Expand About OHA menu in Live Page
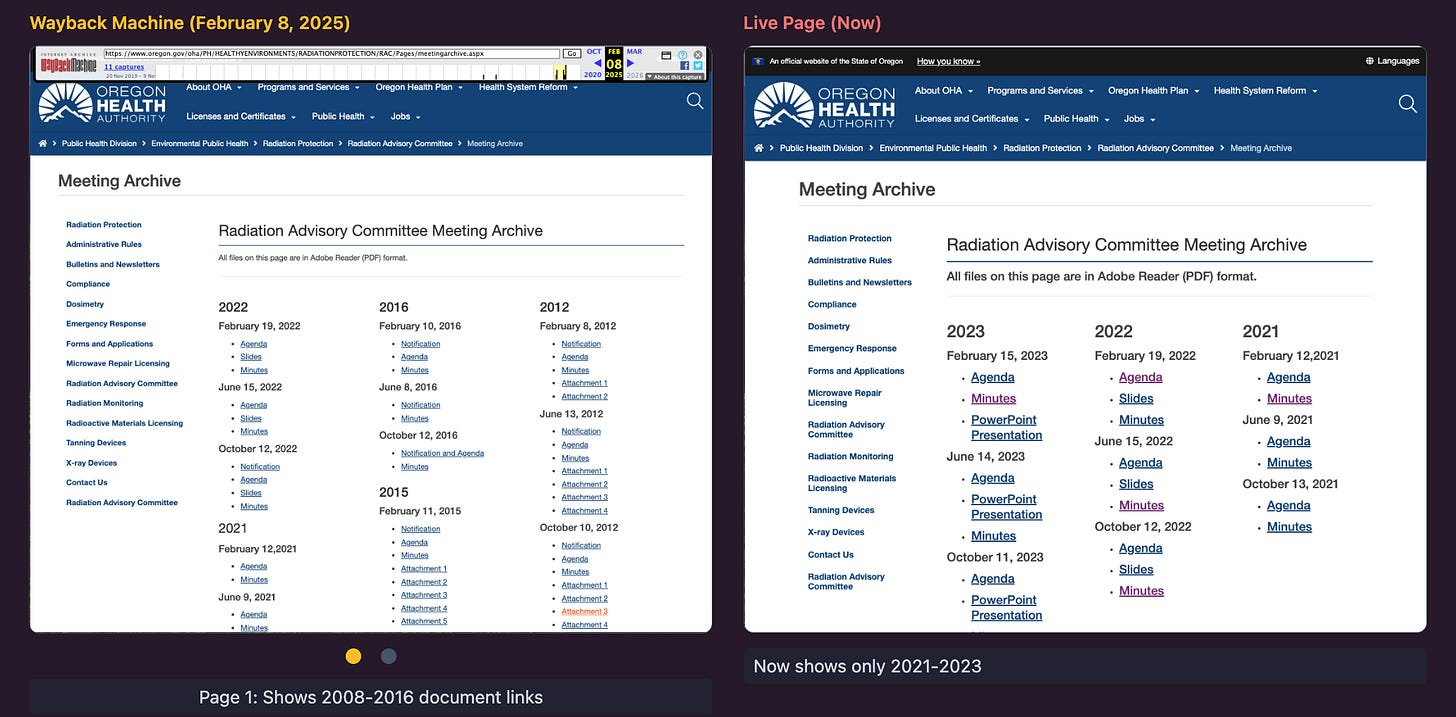Image resolution: width=1456 pixels, height=717 pixels. tap(943, 91)
